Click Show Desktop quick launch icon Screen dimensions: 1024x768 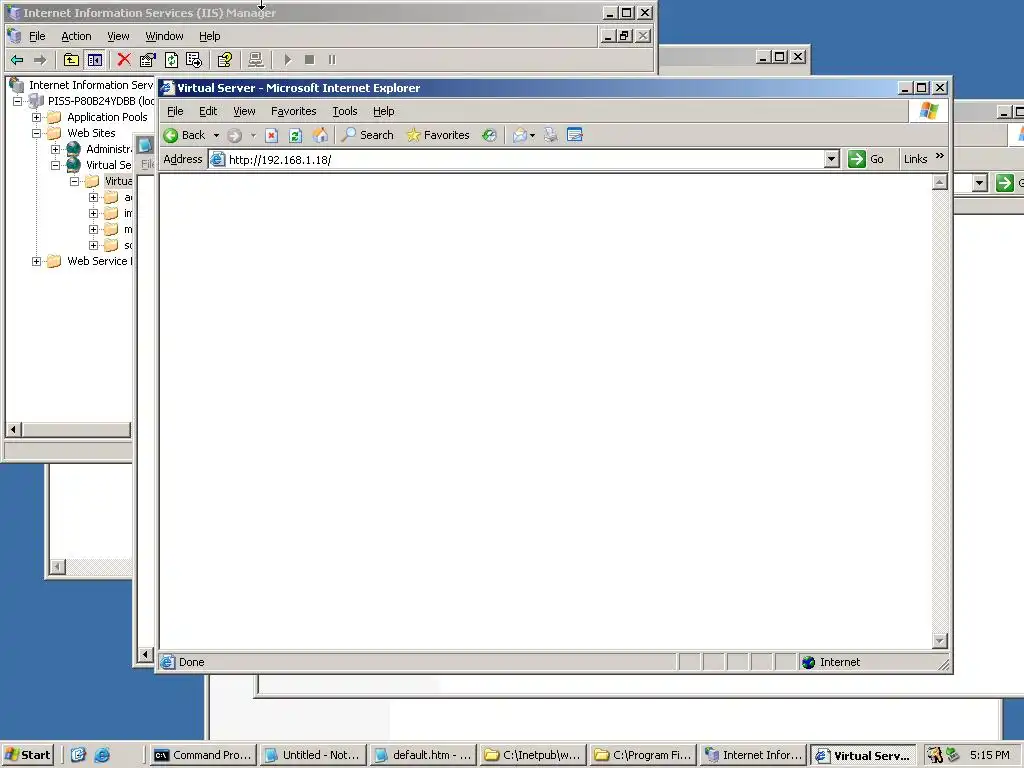(x=78, y=755)
